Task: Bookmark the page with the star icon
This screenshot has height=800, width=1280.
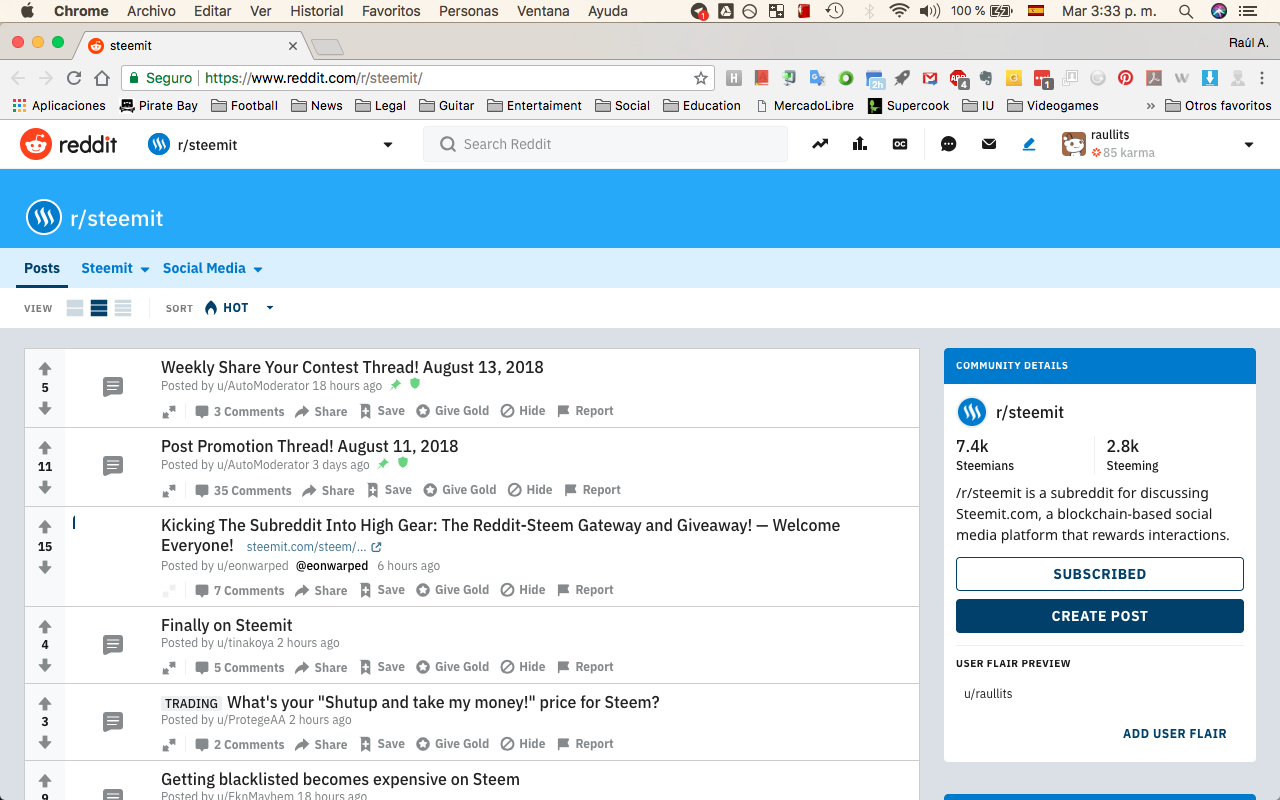Action: pos(701,78)
